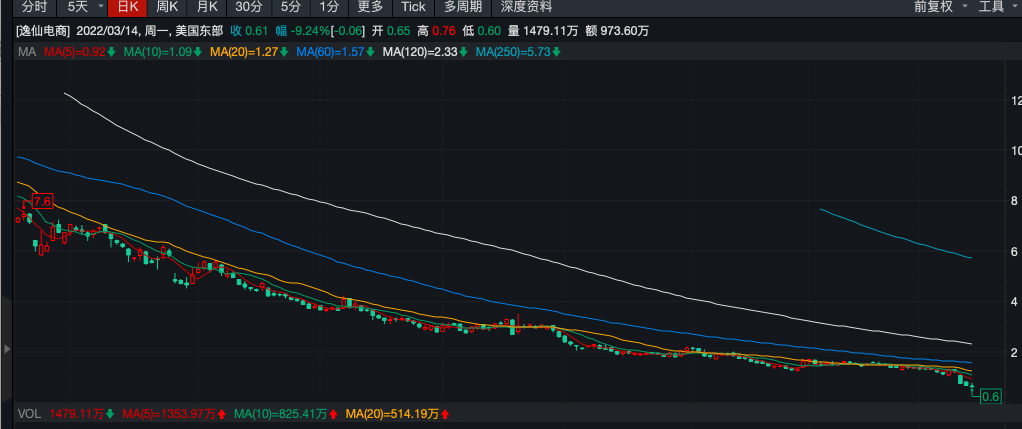The image size is (1022, 429).
Task: Click the MA(60)=1.57 indicator label
Action: click(332, 52)
